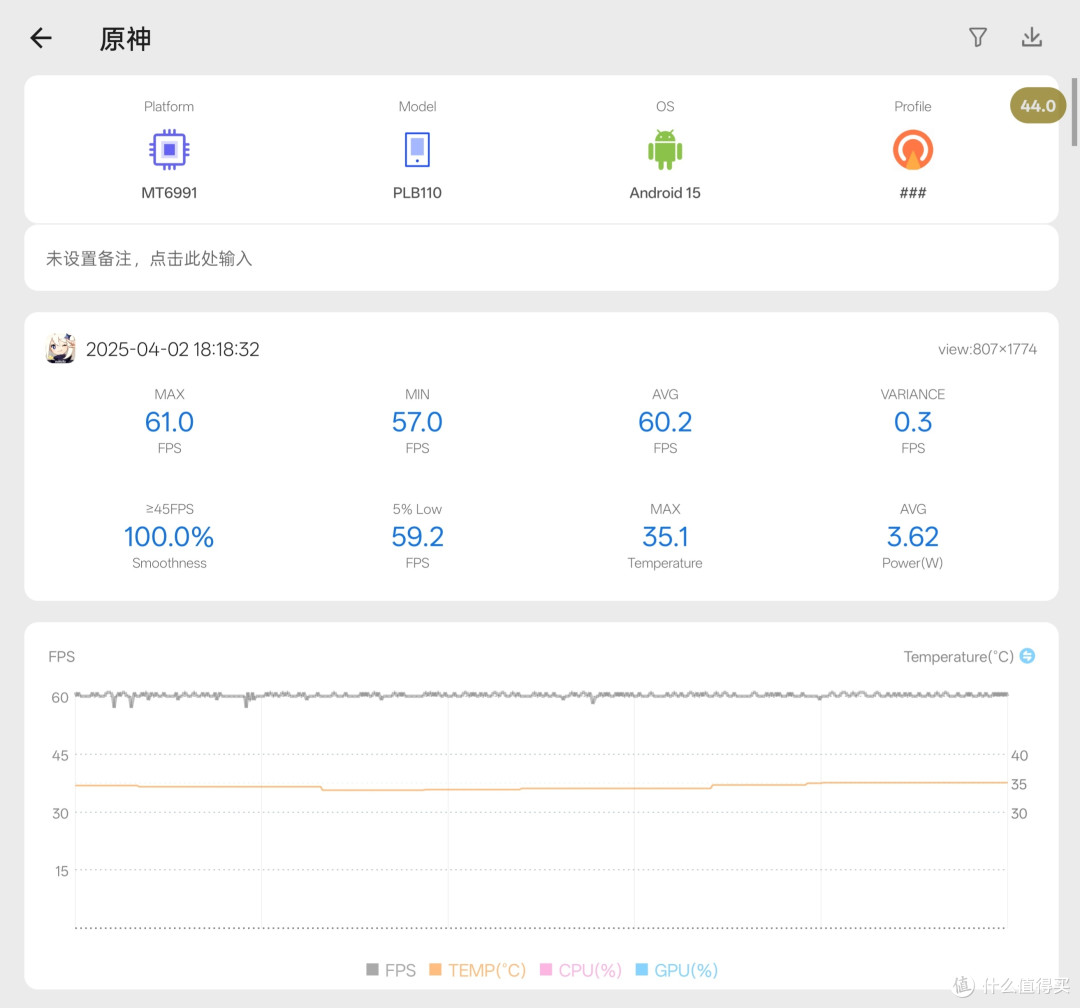Tap the PLB110 model device icon

coord(417,149)
